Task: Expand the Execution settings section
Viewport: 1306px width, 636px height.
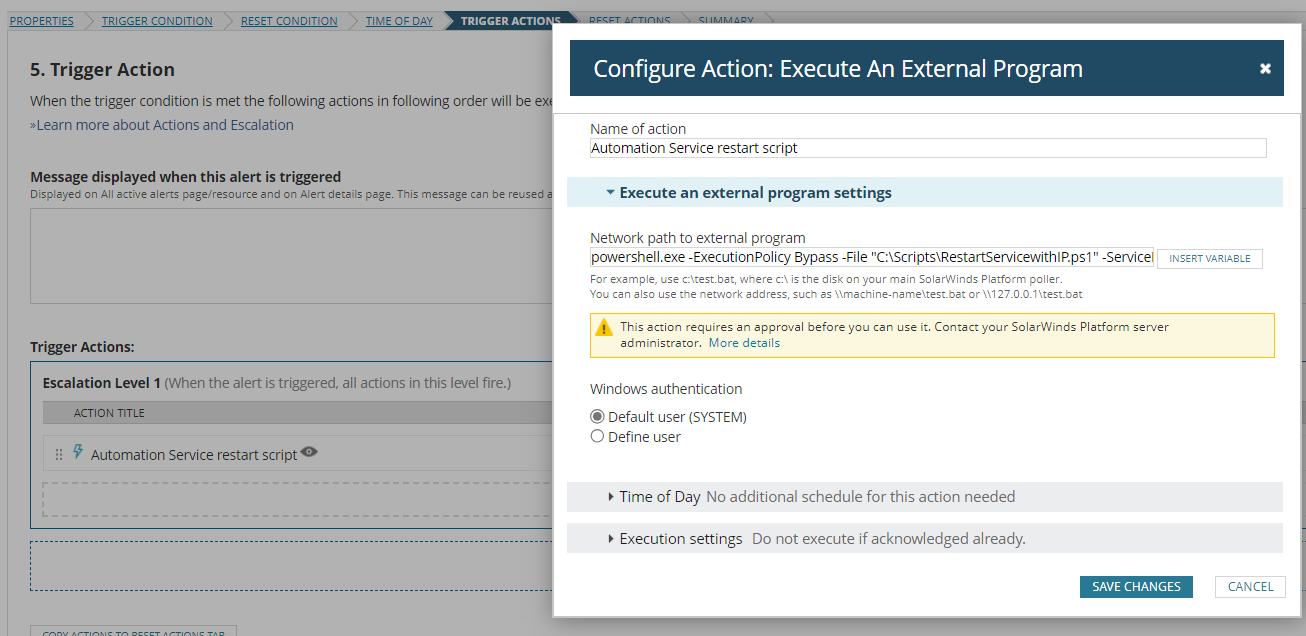Action: [x=611, y=539]
